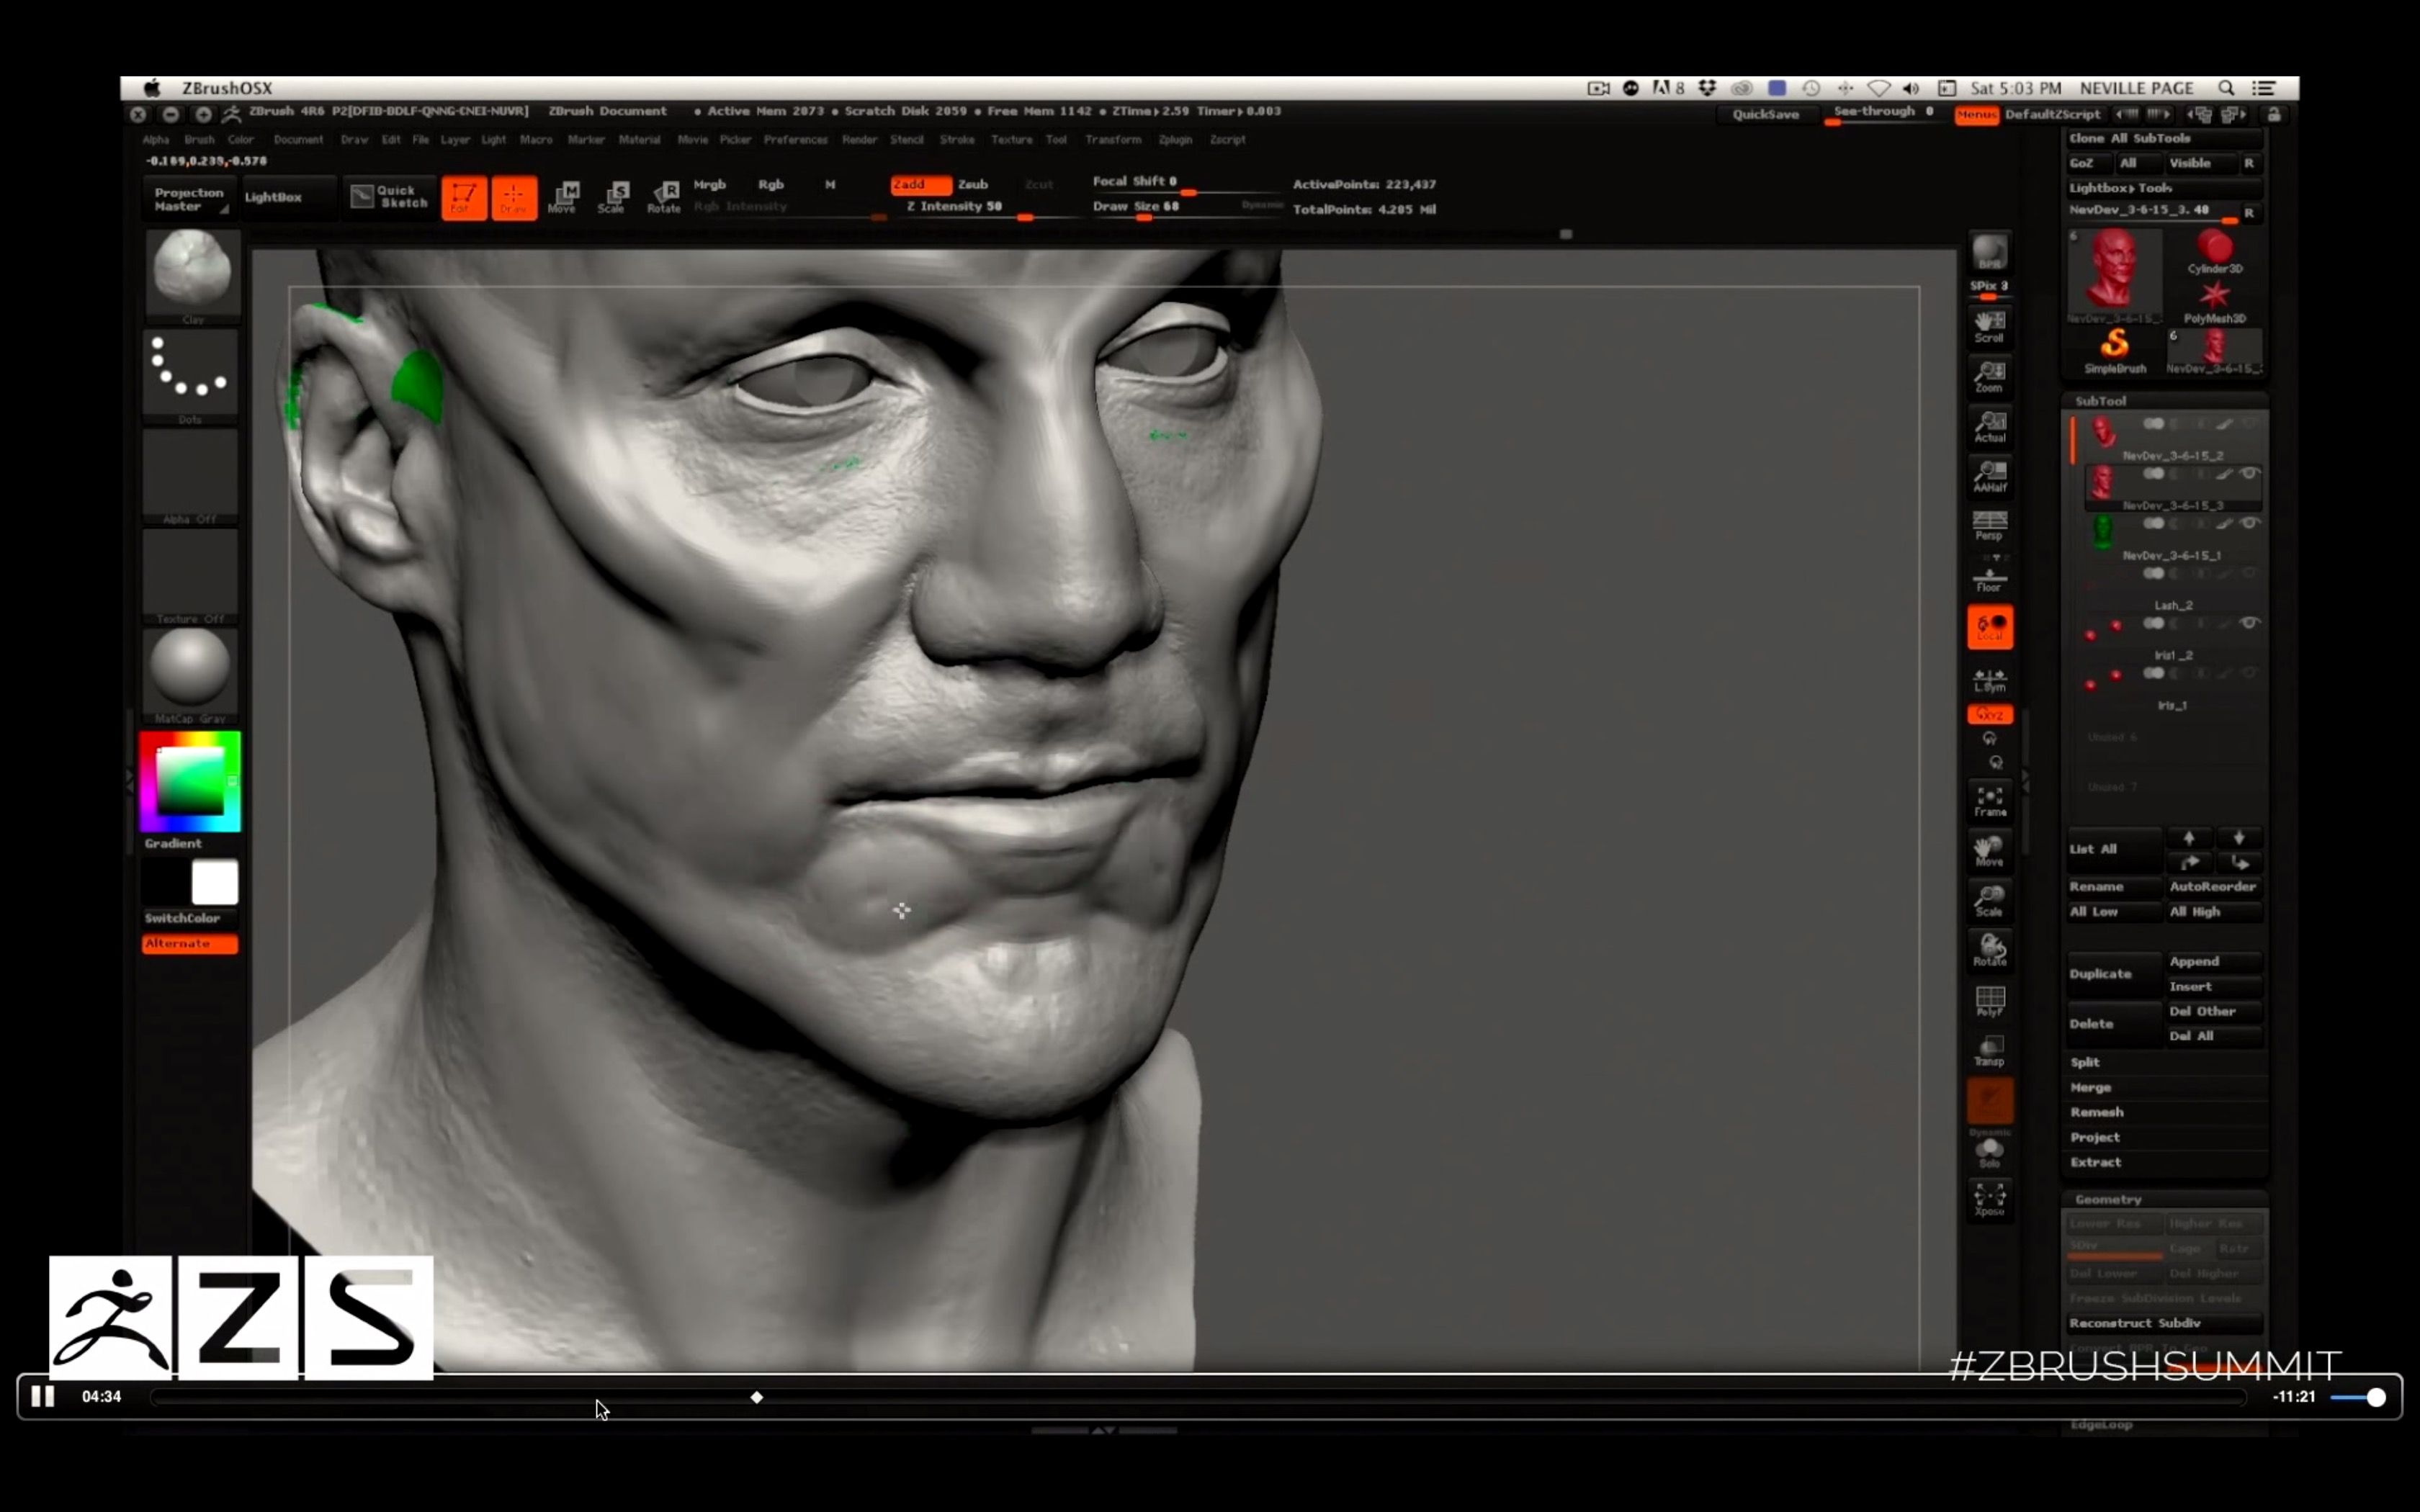Viewport: 2420px width, 1512px height.
Task: Toggle Zadd sculpting mode
Action: point(920,185)
